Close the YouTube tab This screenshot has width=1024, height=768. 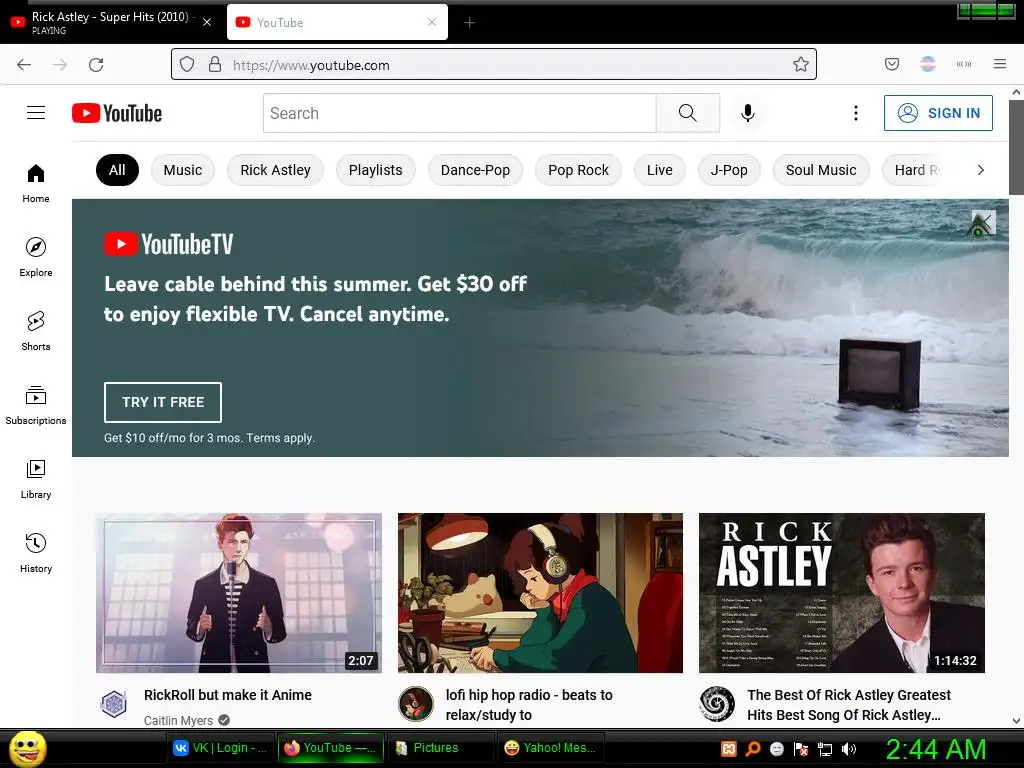[432, 22]
